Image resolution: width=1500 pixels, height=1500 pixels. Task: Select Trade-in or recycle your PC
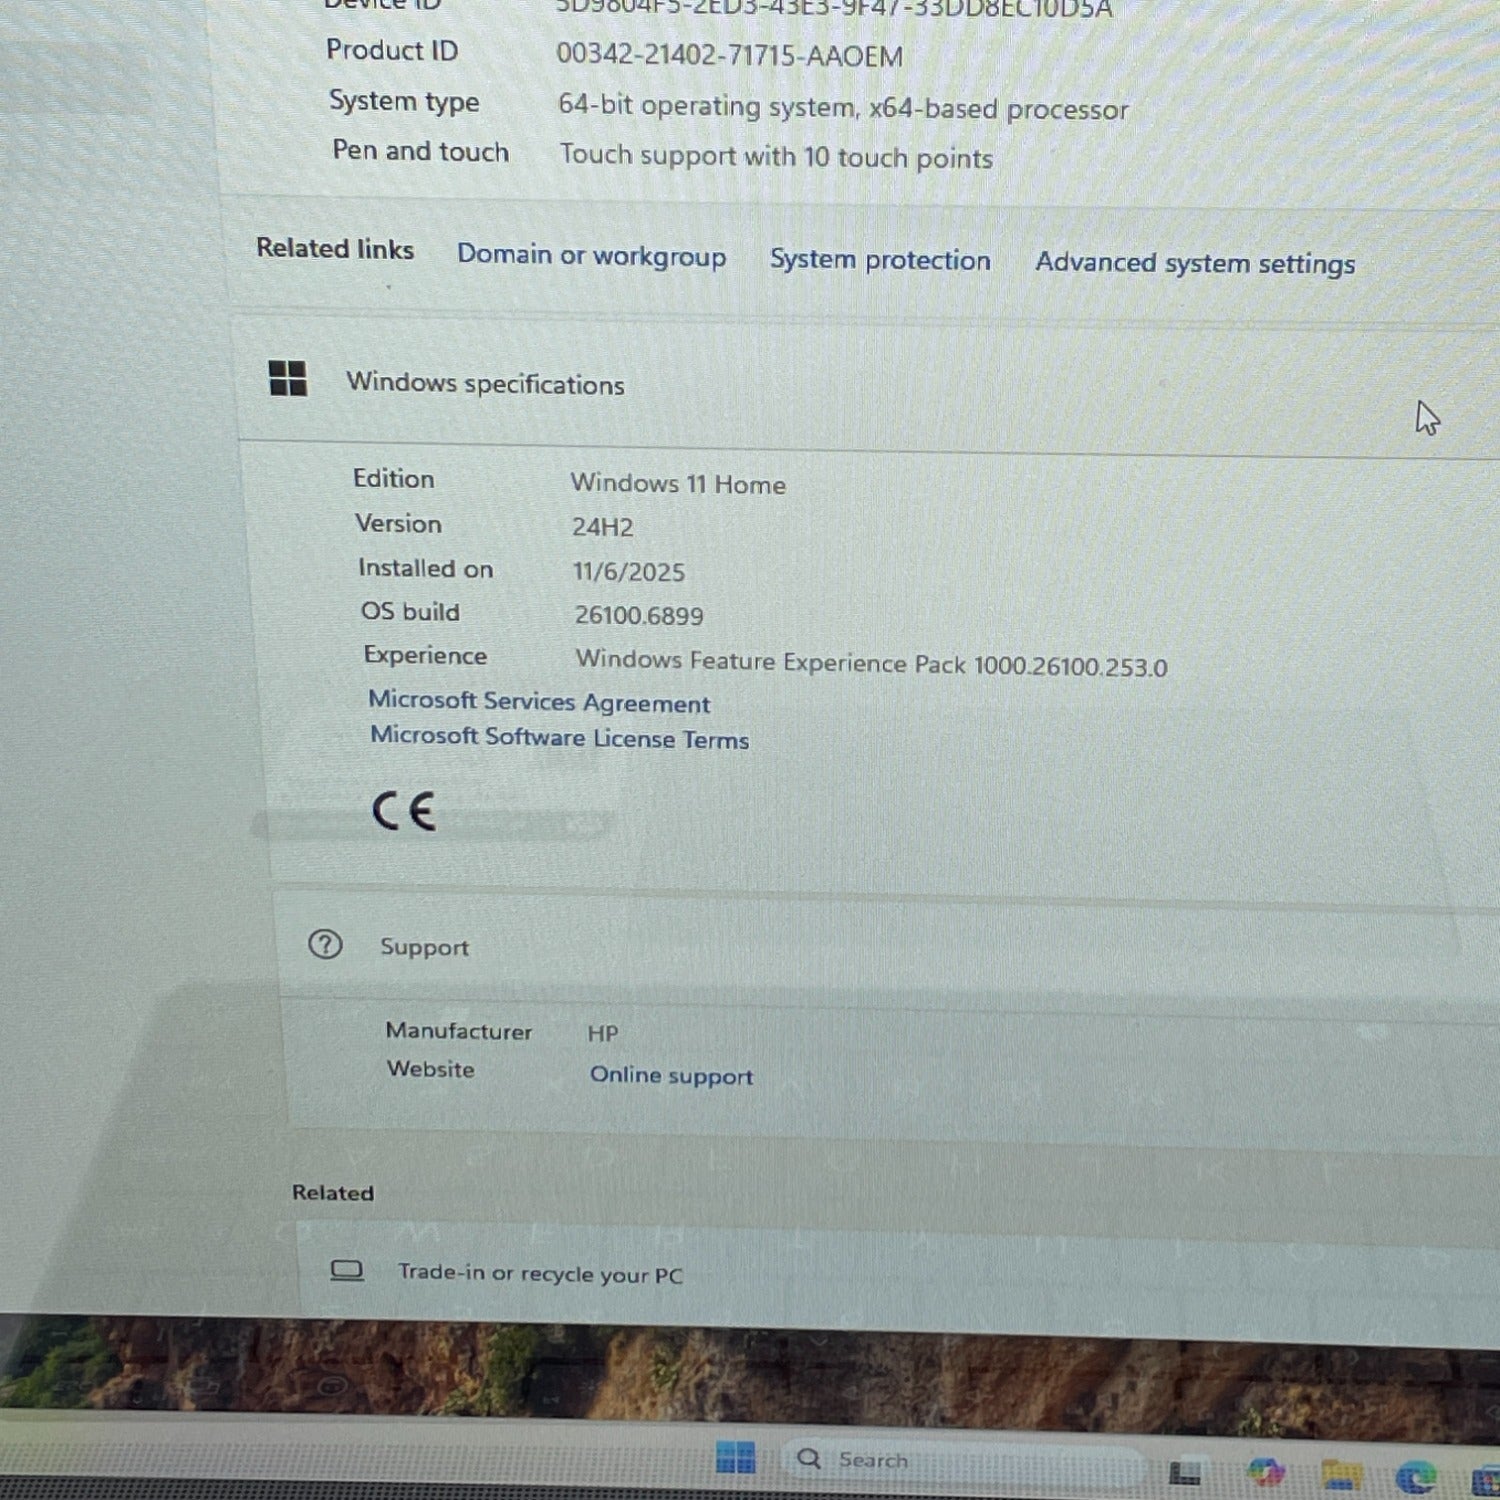[x=540, y=1273]
